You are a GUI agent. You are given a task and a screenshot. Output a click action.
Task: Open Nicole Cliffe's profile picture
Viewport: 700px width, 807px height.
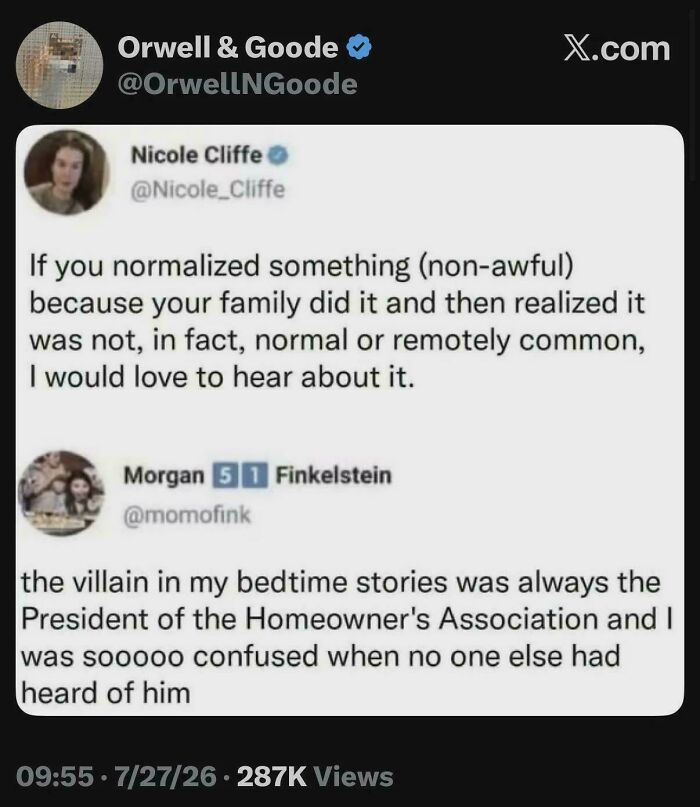[x=66, y=172]
